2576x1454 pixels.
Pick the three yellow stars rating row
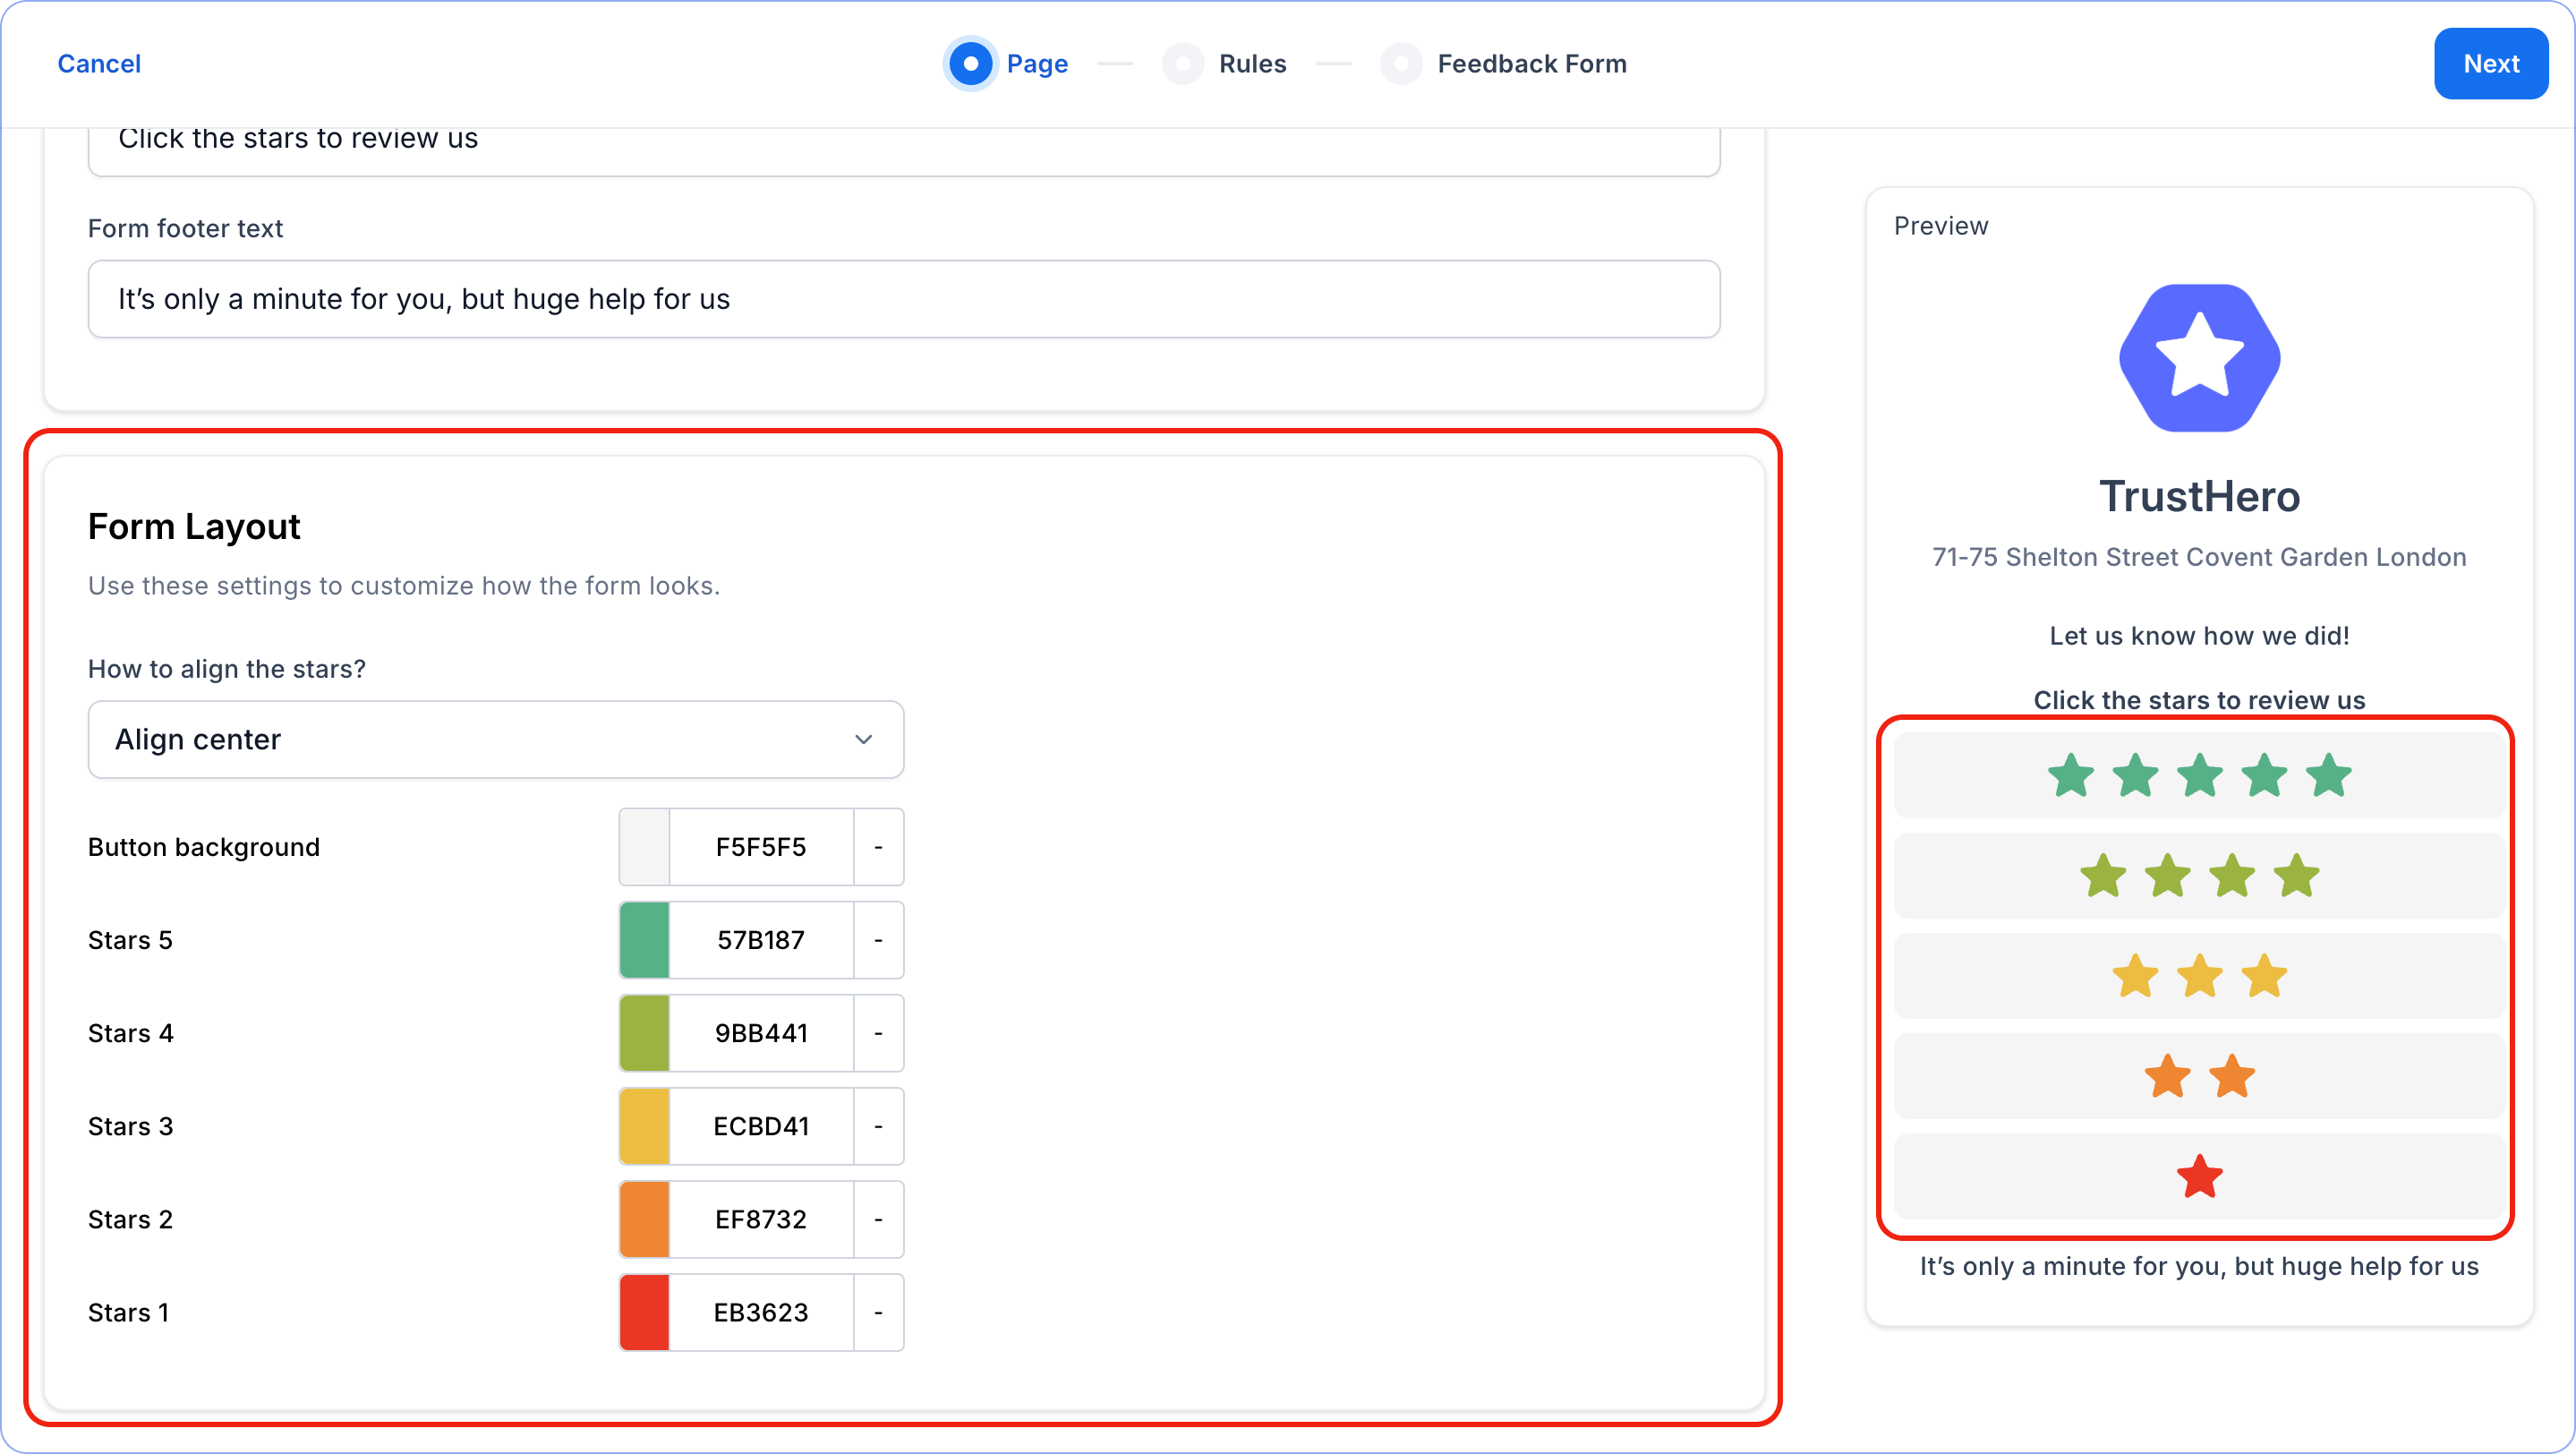pyautogui.click(x=2199, y=976)
